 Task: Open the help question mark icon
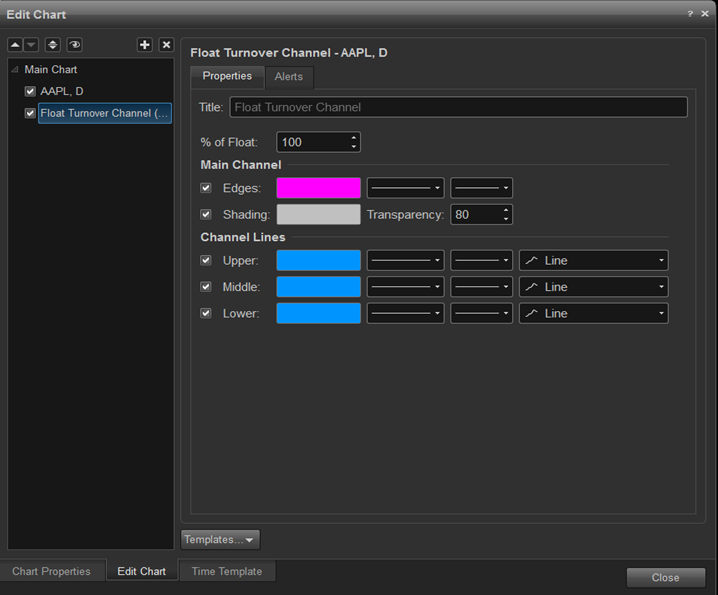point(690,14)
